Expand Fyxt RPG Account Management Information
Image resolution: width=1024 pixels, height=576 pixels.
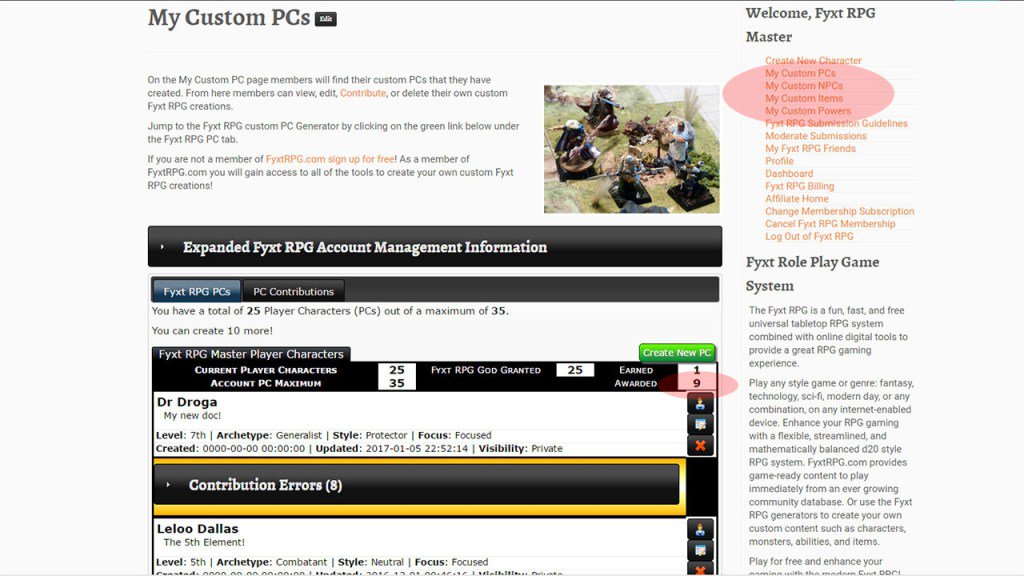[435, 247]
